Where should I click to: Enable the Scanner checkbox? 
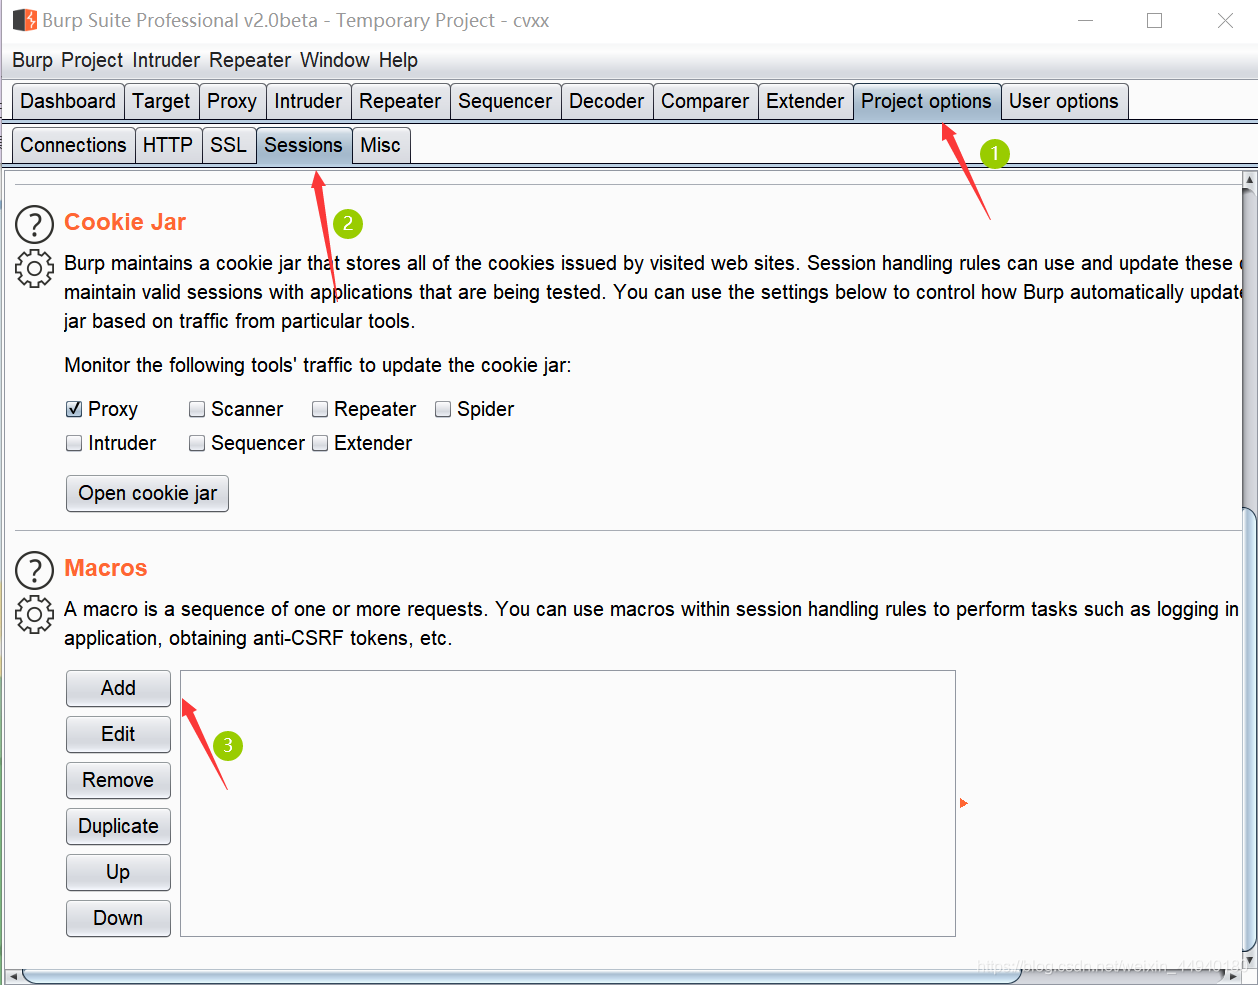pyautogui.click(x=197, y=409)
